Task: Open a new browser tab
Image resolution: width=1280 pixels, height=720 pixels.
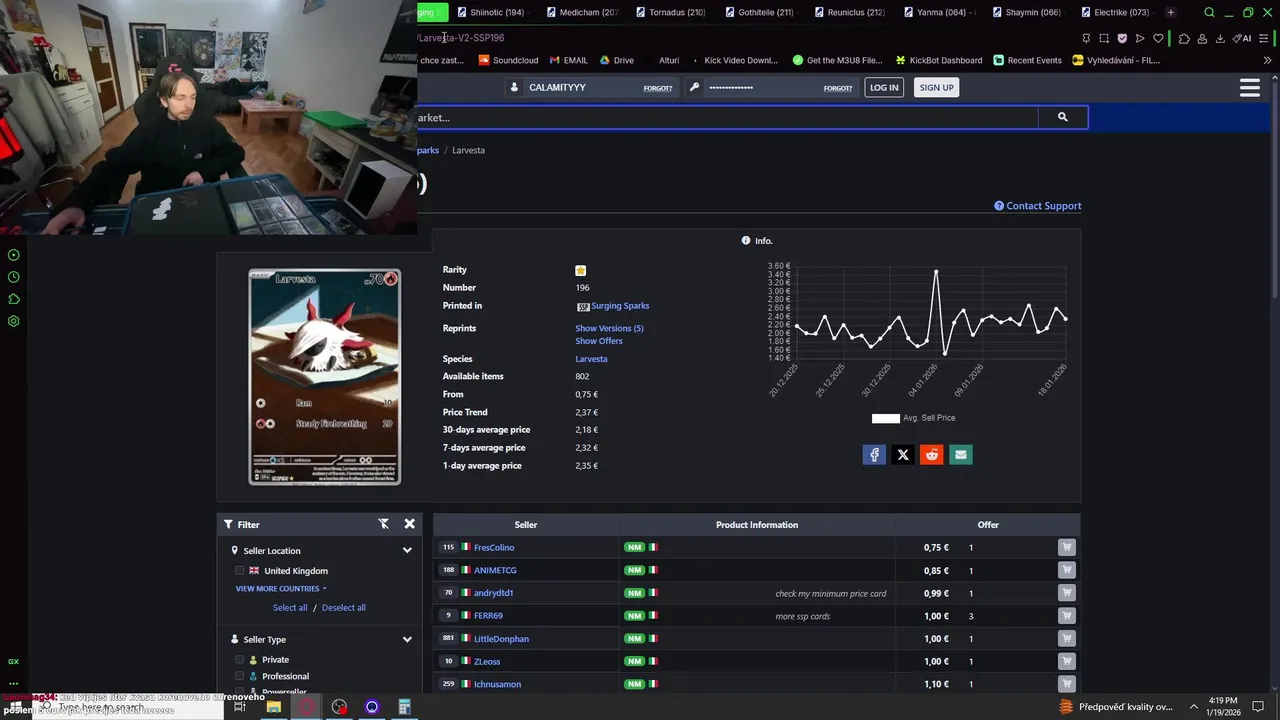Action: (x=1170, y=12)
